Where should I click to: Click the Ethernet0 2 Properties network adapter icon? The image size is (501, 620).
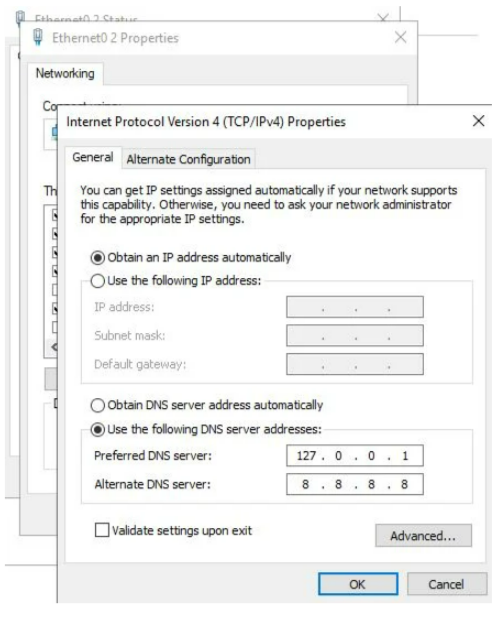tap(38, 38)
